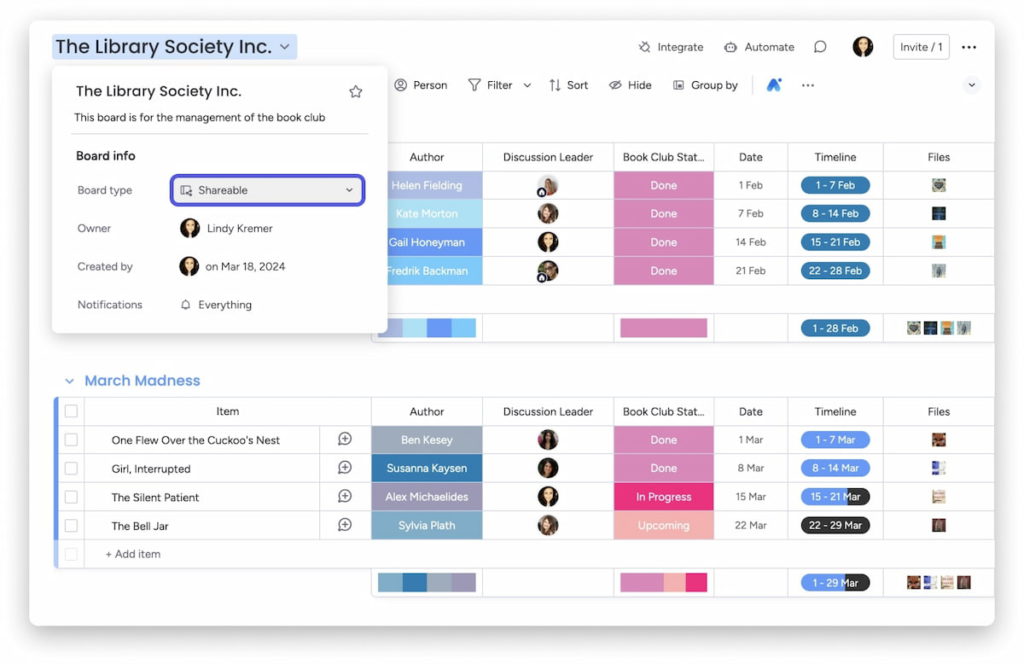Screen dimensions: 1024x664
Task: Star The Library Society Inc. board
Action: [x=356, y=90]
